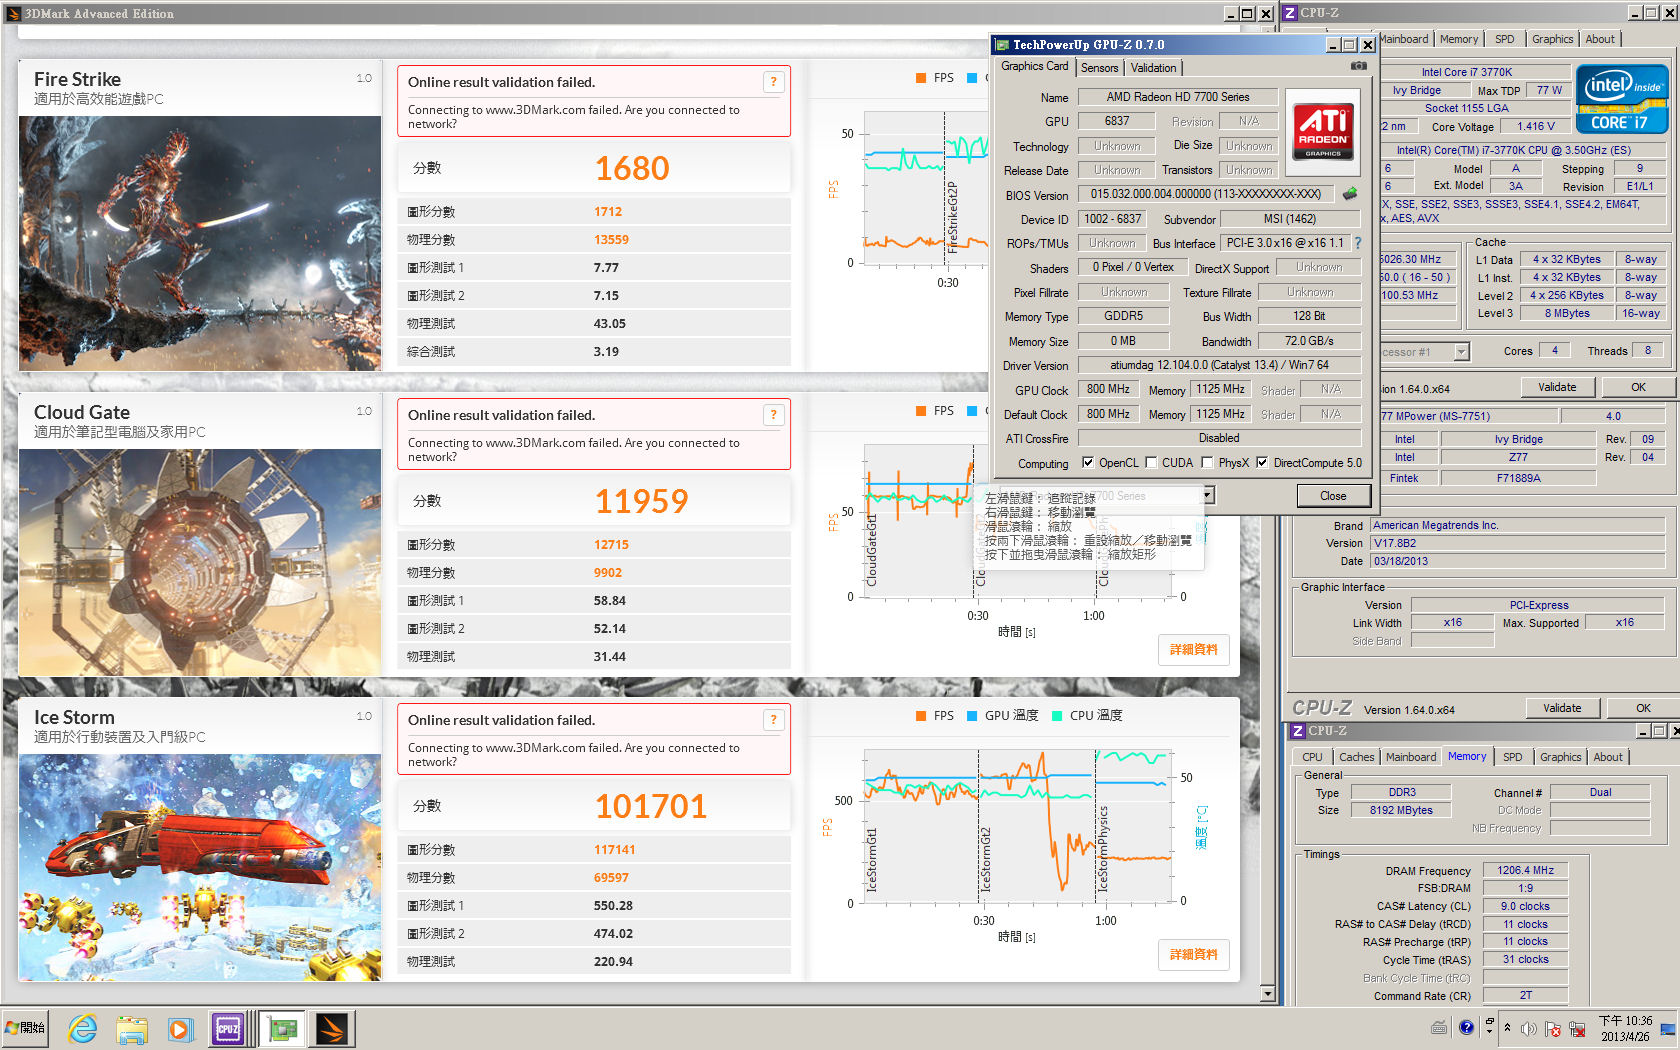The image size is (1680, 1050).
Task: Launch Internet Explorer from the taskbar
Action: pyautogui.click(x=83, y=1028)
